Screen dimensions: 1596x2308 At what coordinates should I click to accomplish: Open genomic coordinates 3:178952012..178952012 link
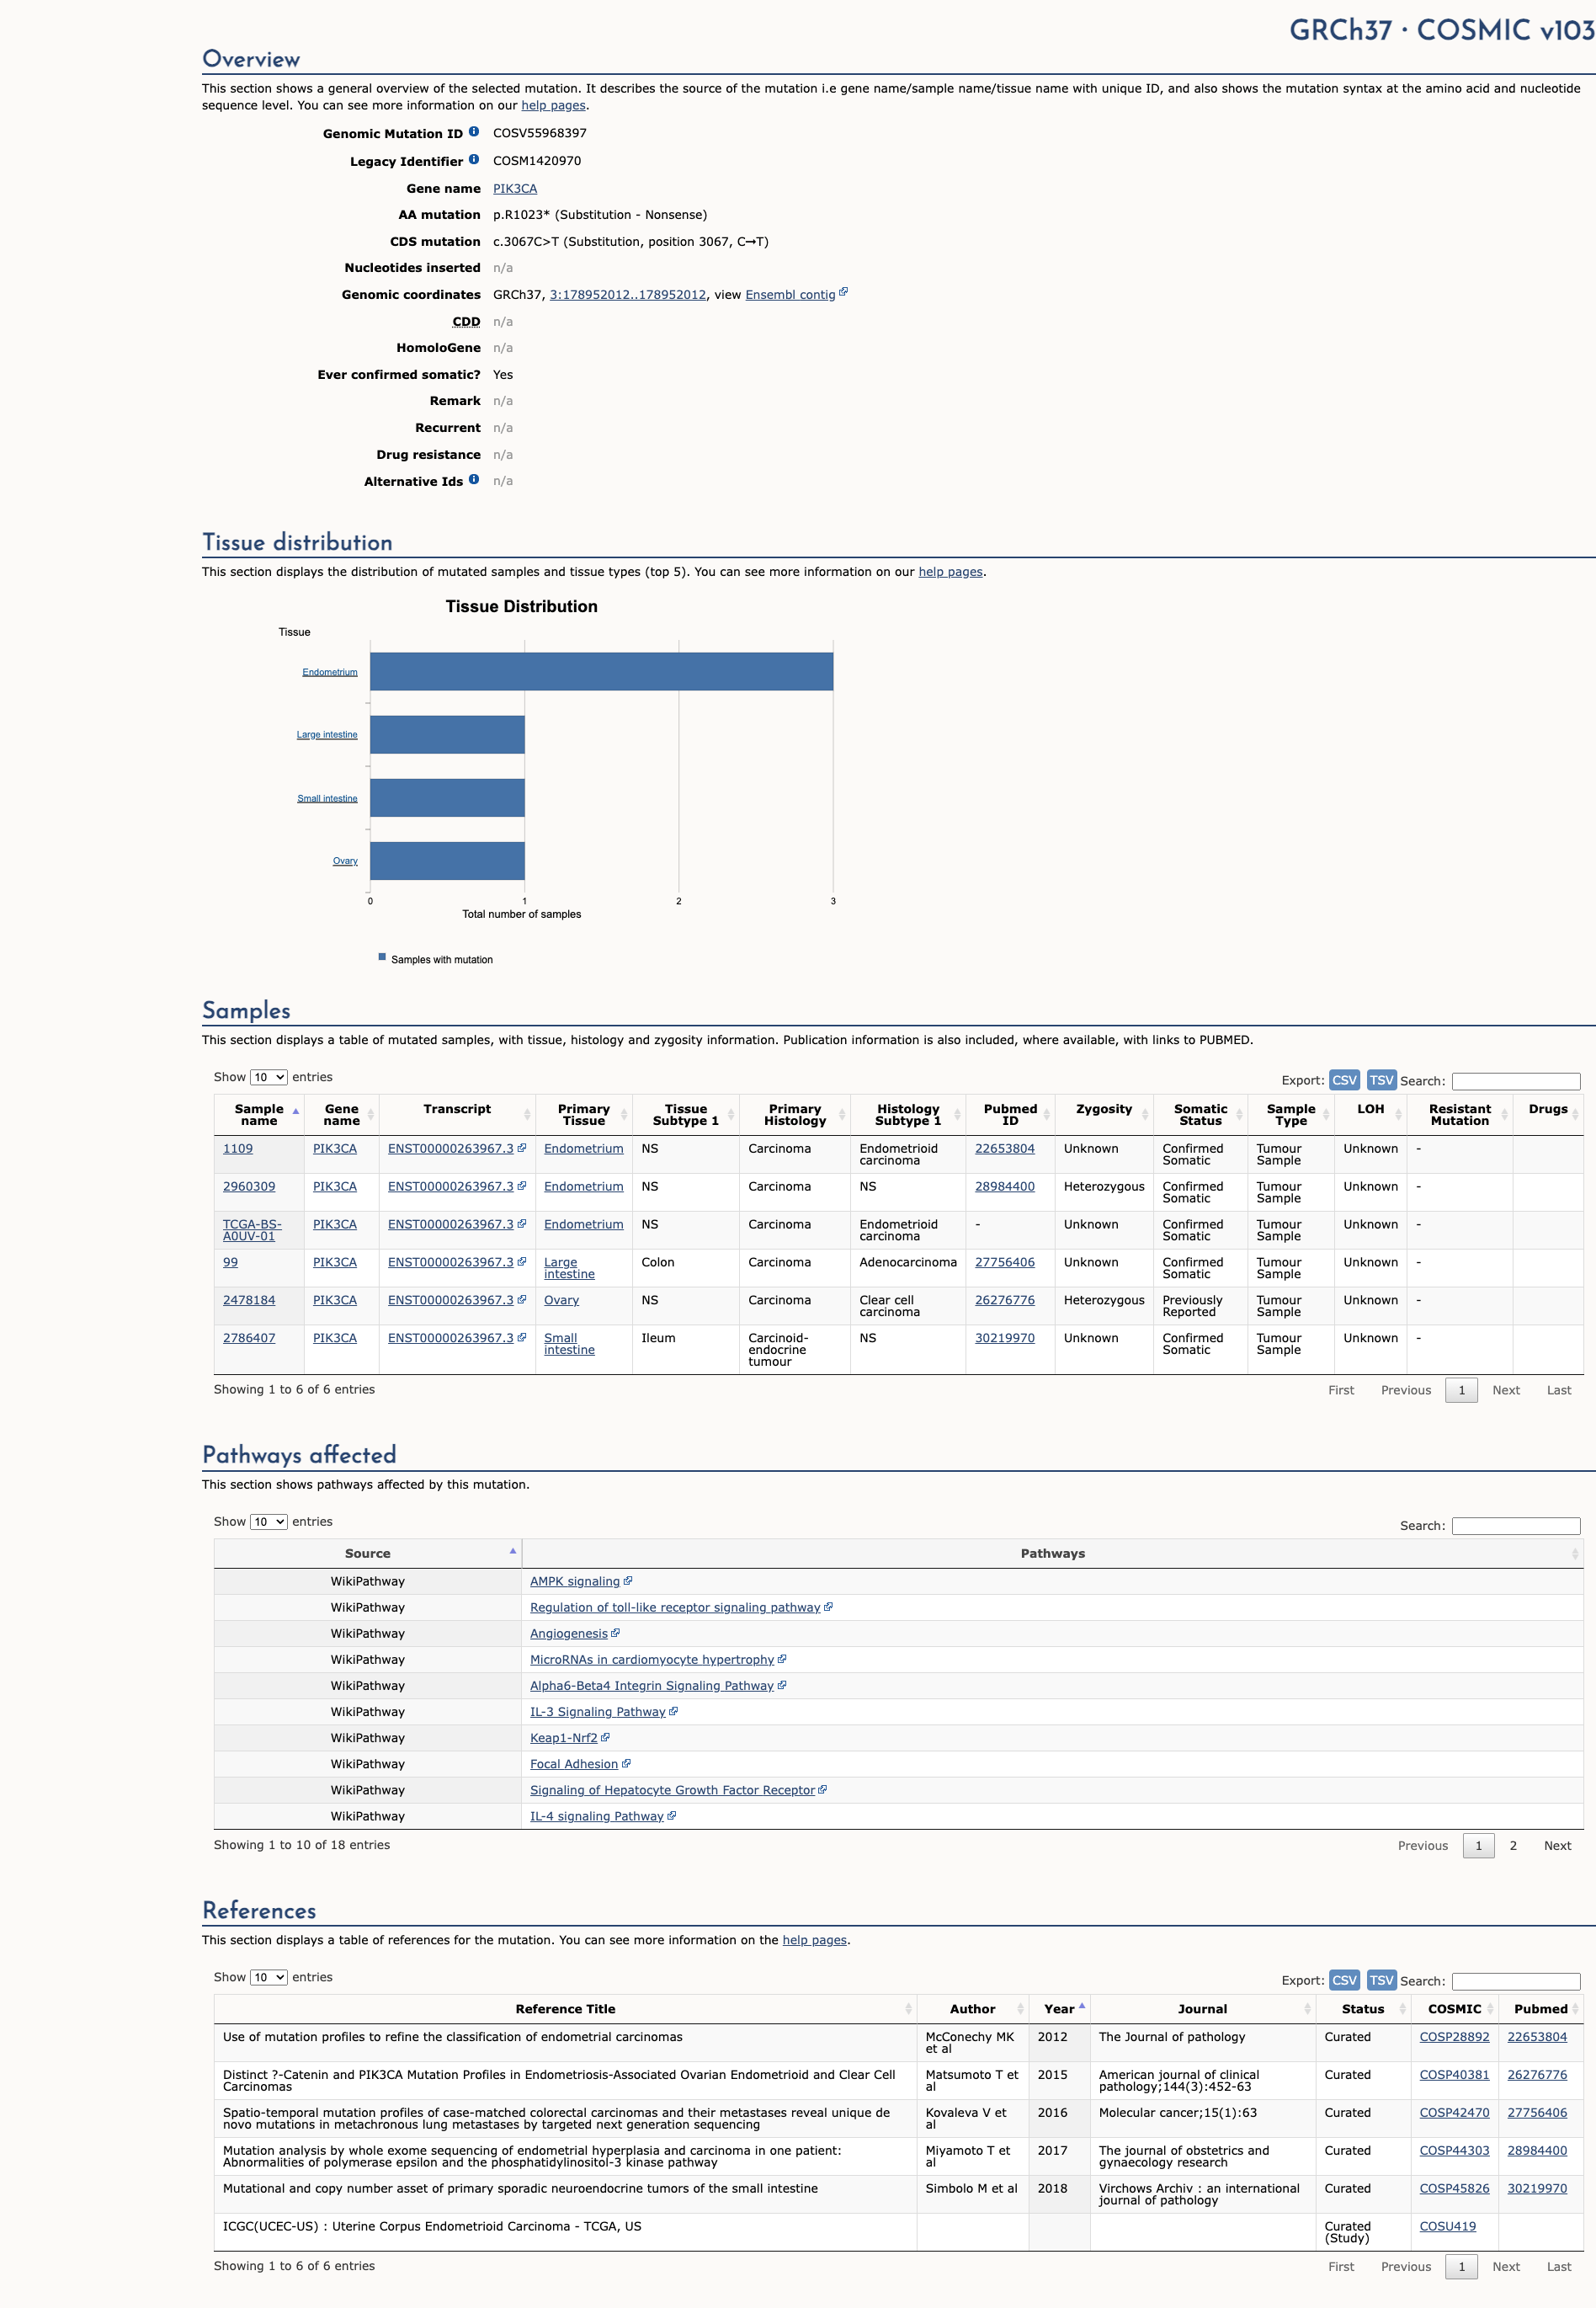(628, 295)
